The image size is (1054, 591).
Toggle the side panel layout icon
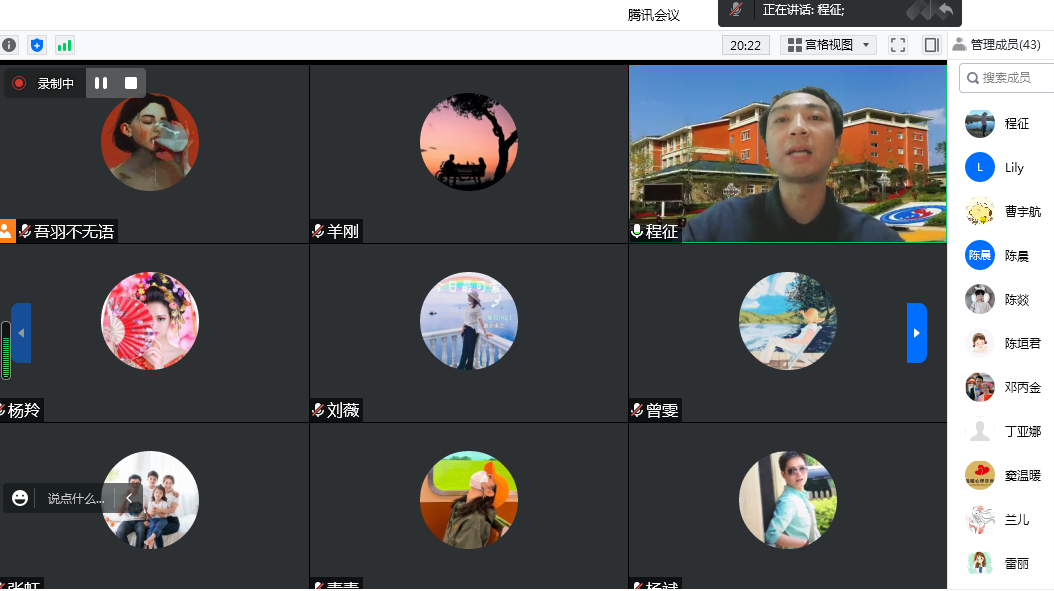click(x=931, y=45)
